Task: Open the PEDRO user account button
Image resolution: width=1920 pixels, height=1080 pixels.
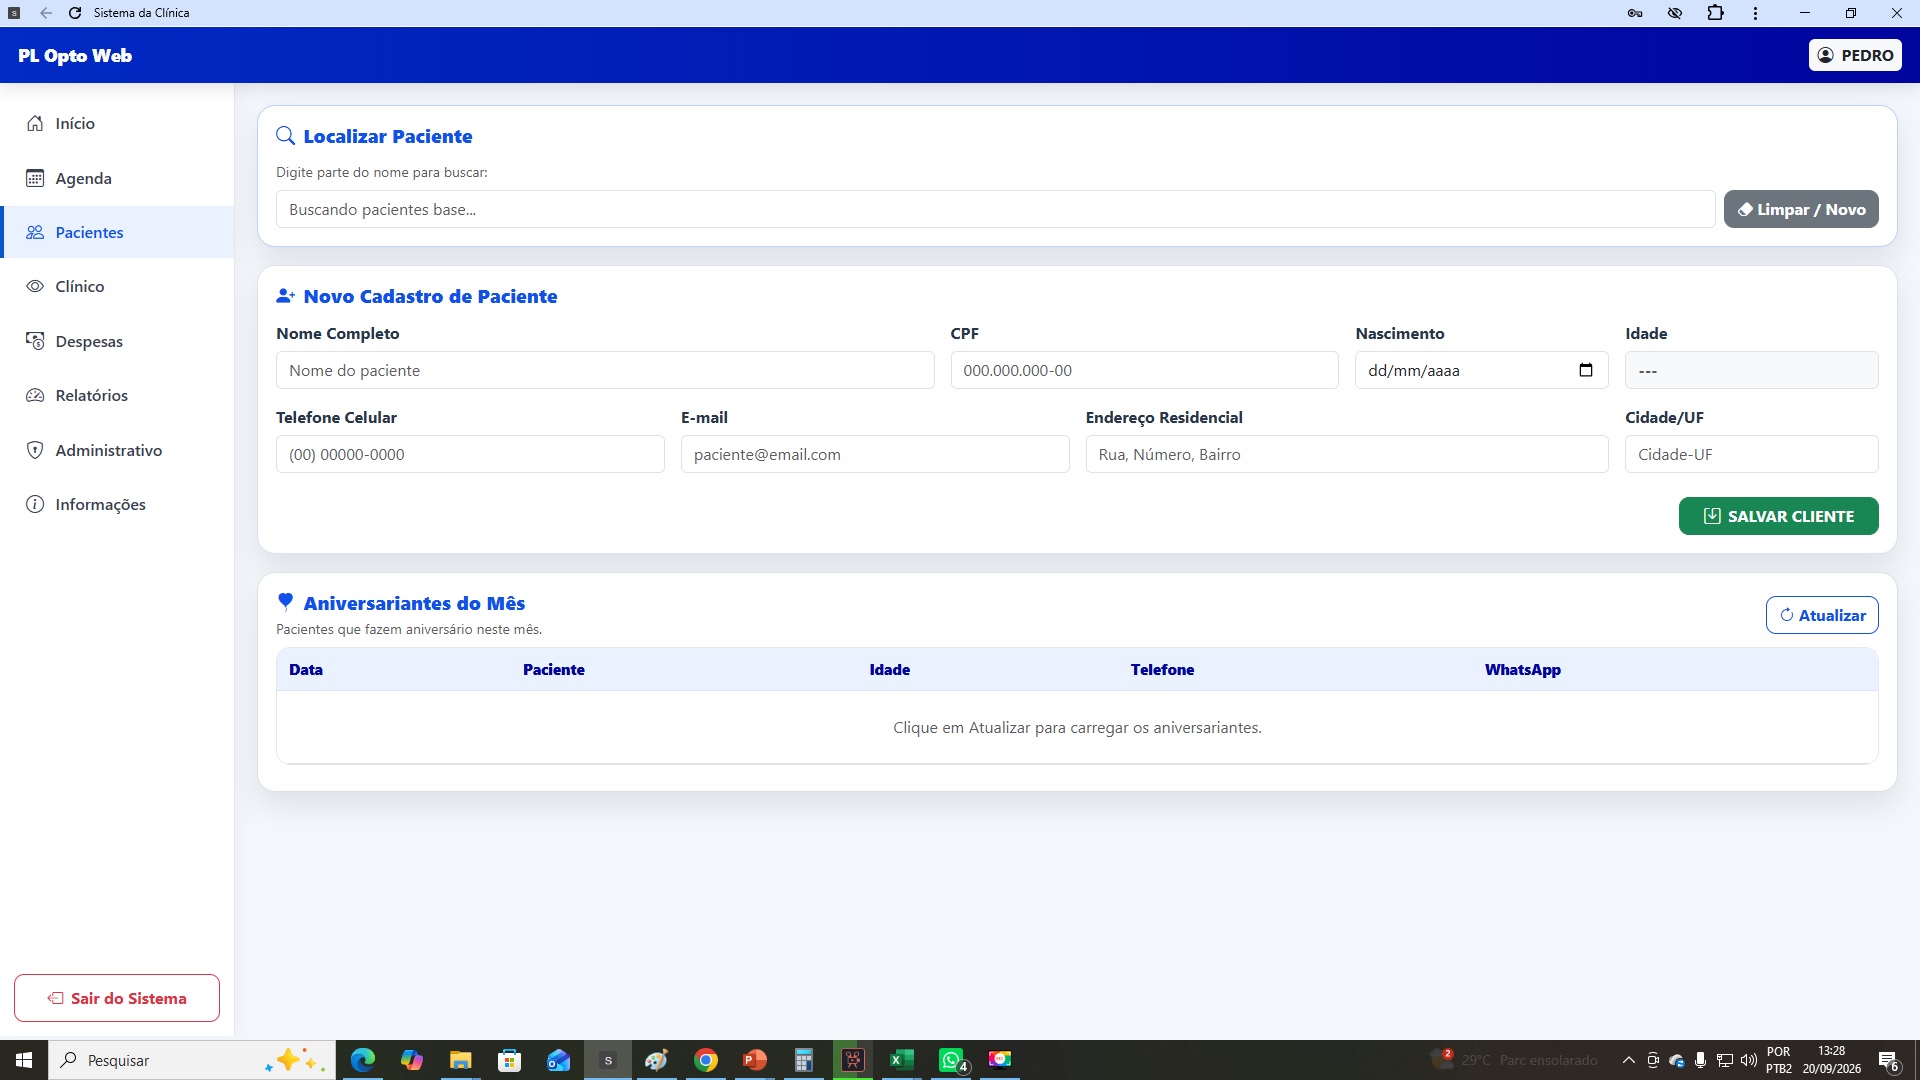Action: pos(1855,55)
